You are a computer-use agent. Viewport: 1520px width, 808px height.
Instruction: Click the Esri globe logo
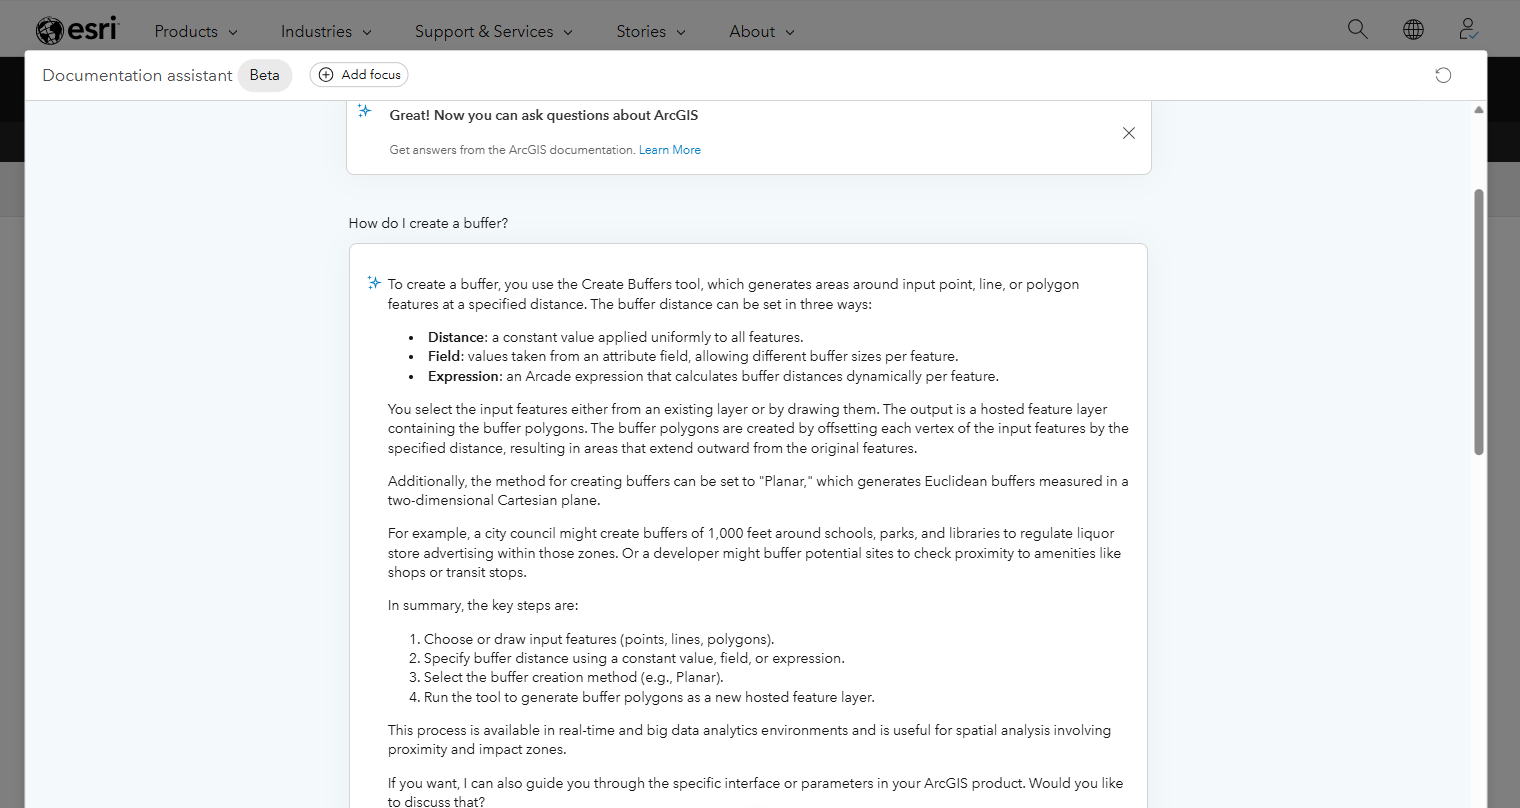(x=76, y=30)
